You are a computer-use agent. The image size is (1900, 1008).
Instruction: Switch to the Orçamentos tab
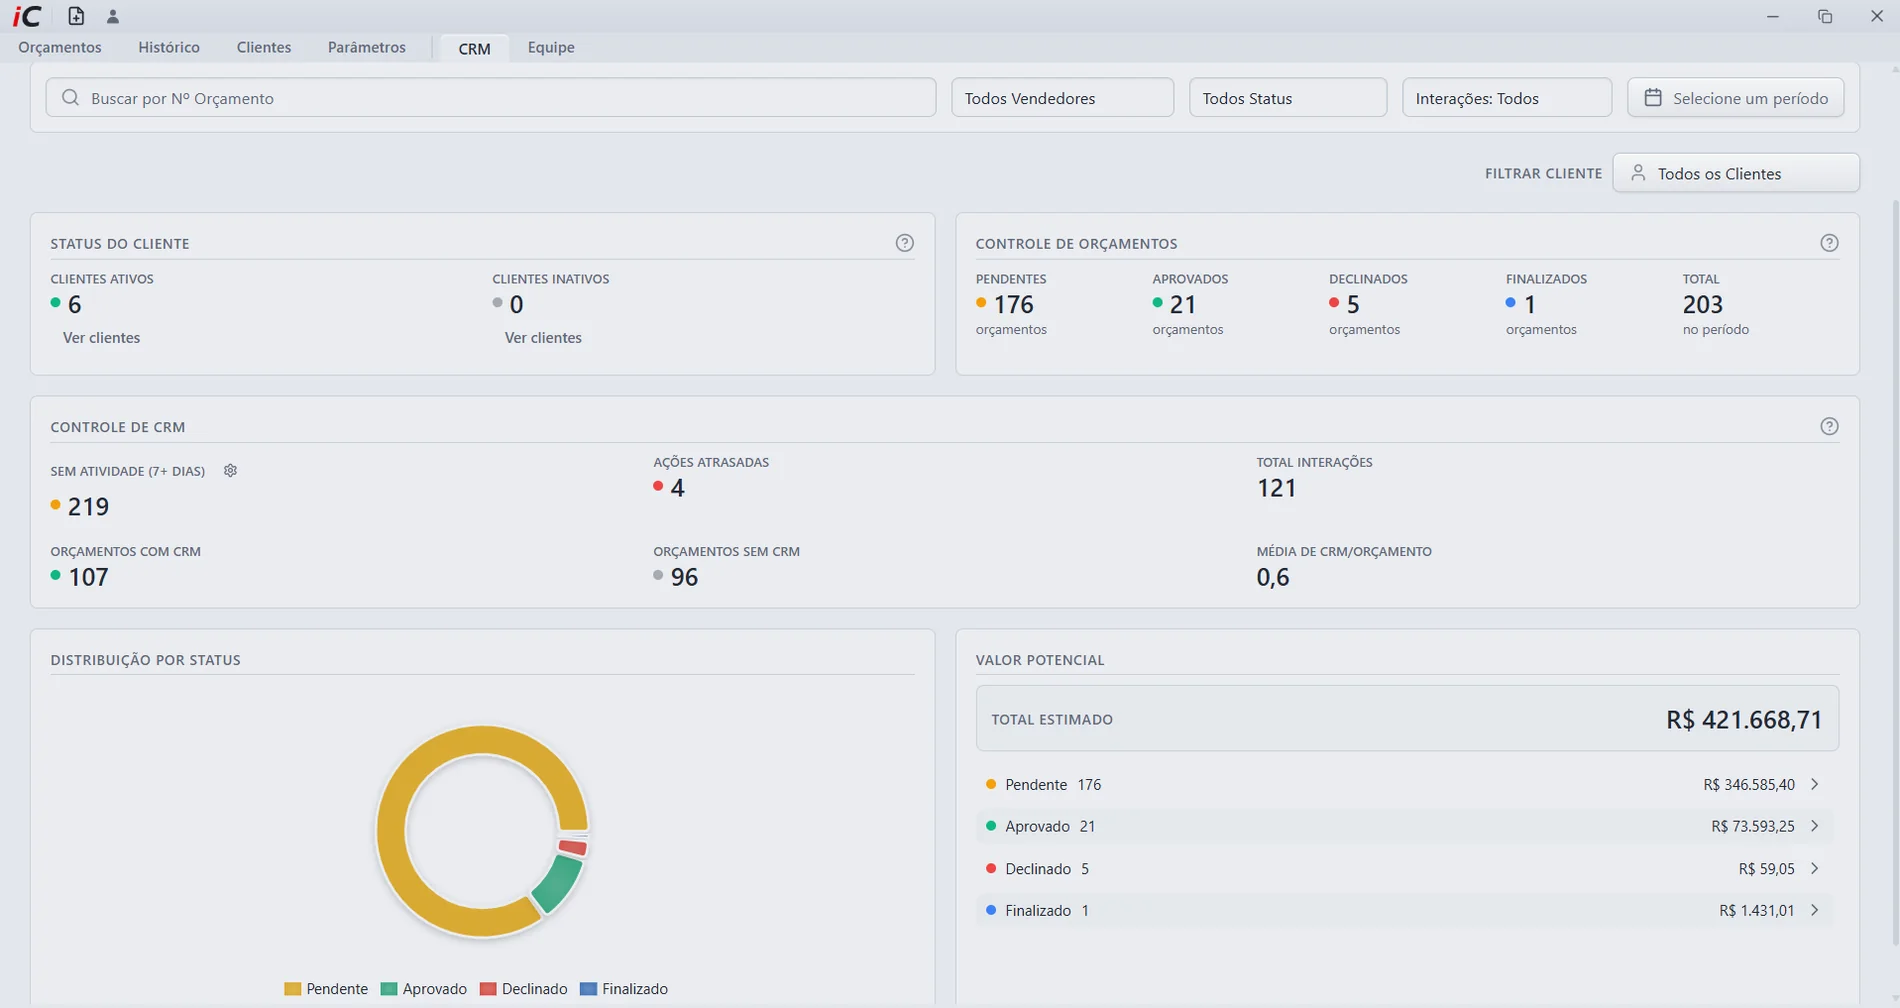point(60,47)
